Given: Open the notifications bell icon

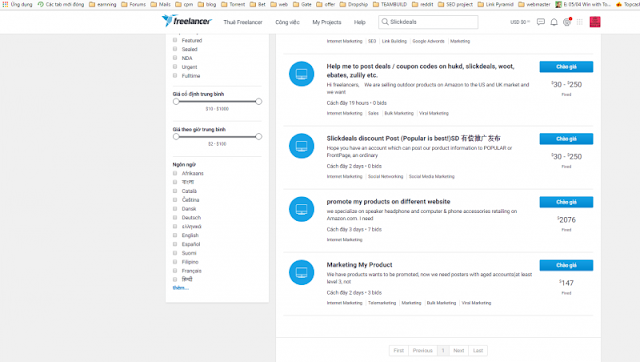Looking at the screenshot, I should pyautogui.click(x=554, y=22).
